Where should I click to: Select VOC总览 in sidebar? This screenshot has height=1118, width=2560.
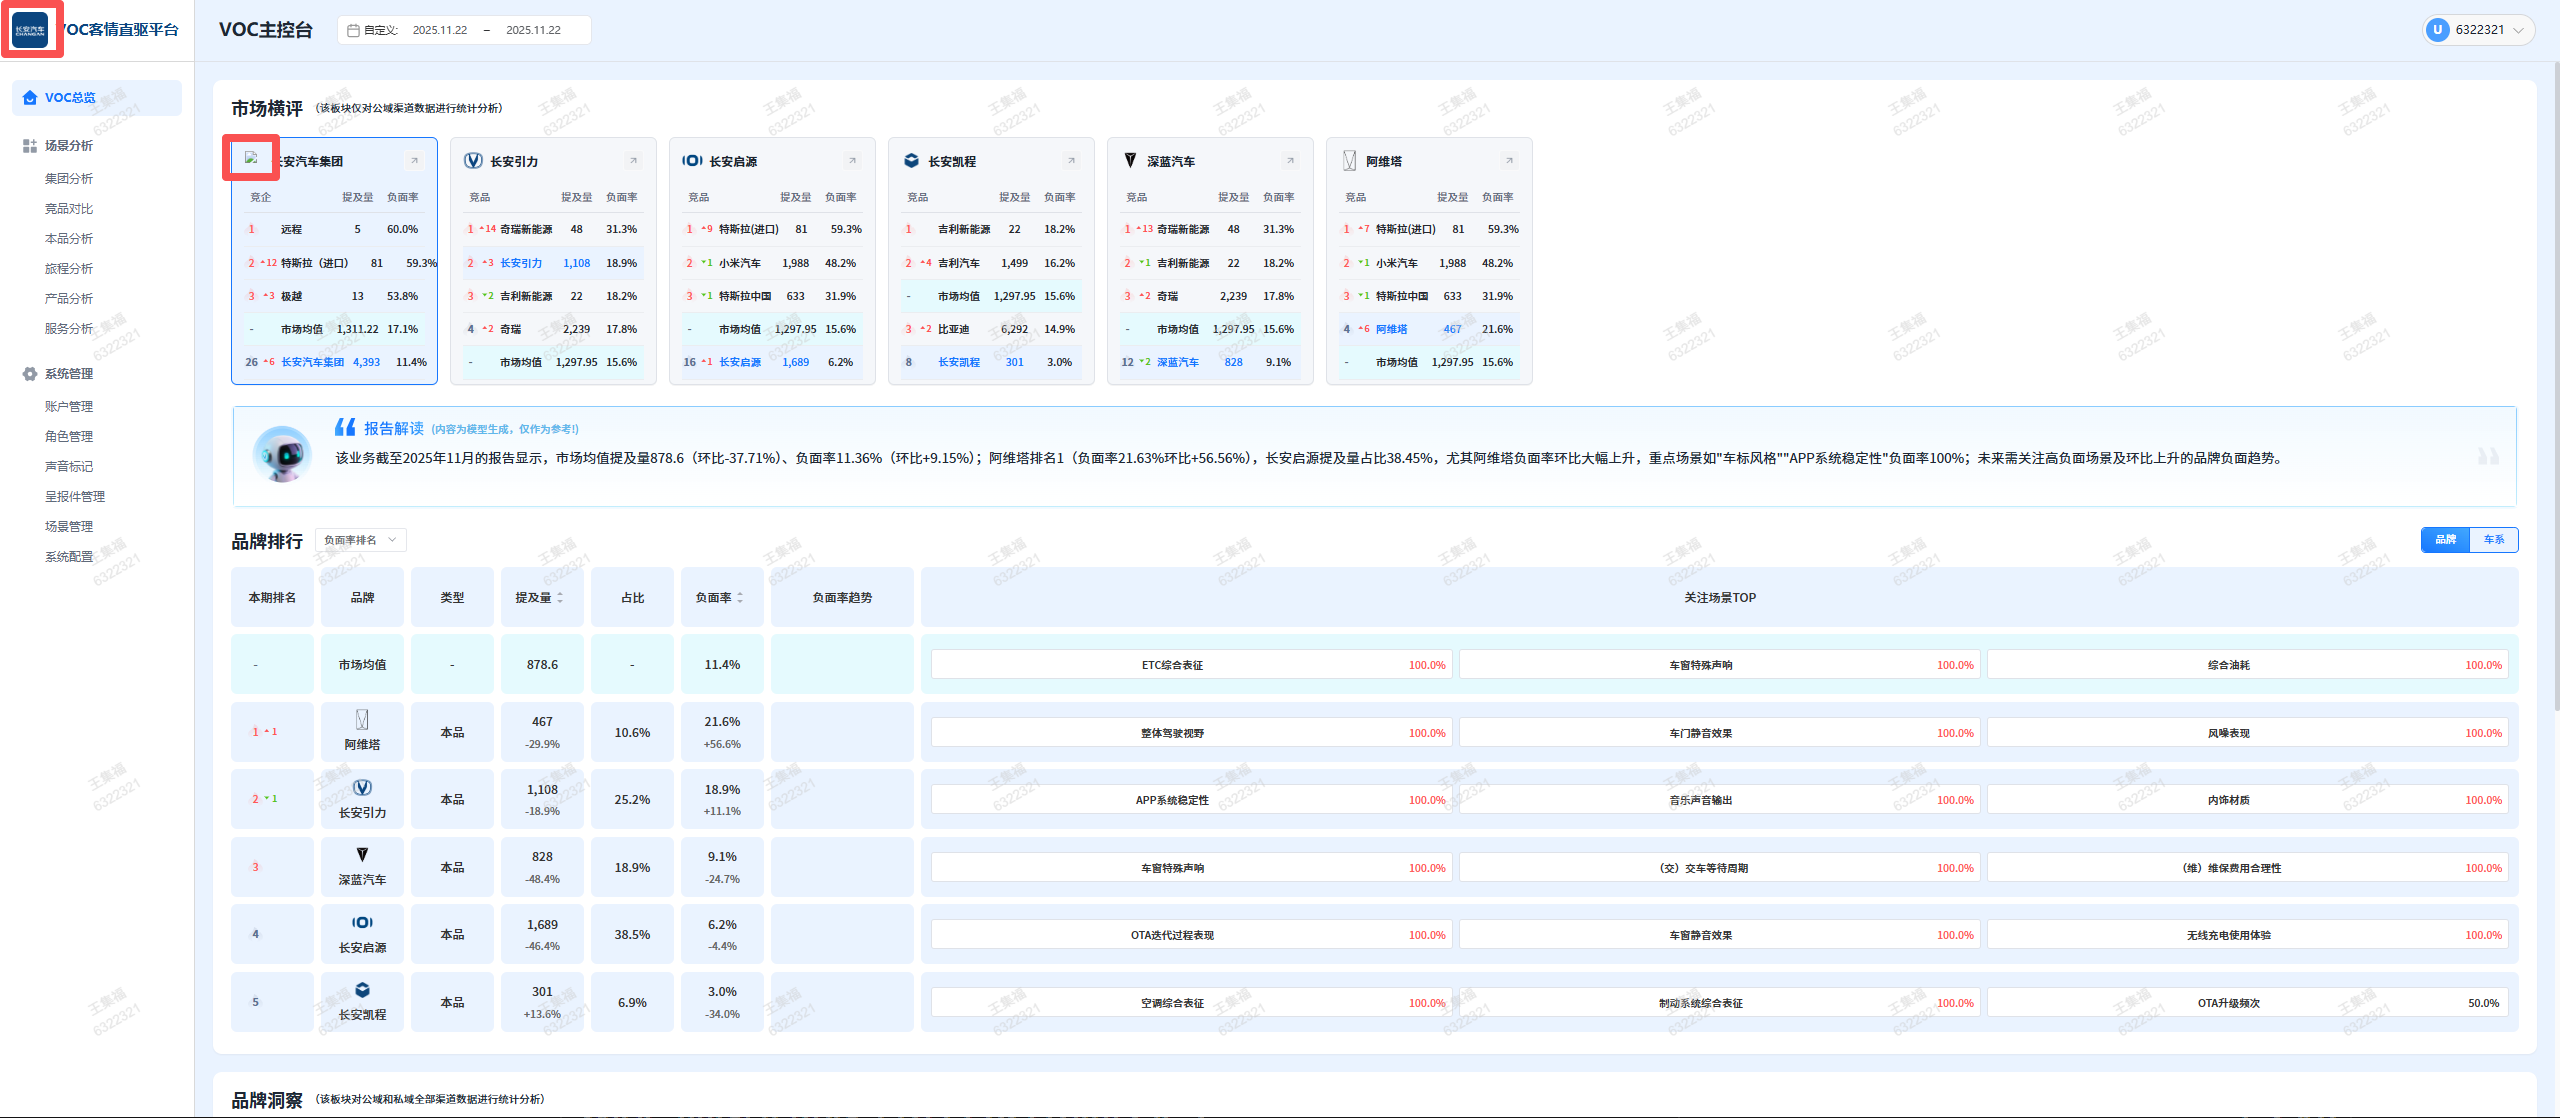(x=70, y=98)
